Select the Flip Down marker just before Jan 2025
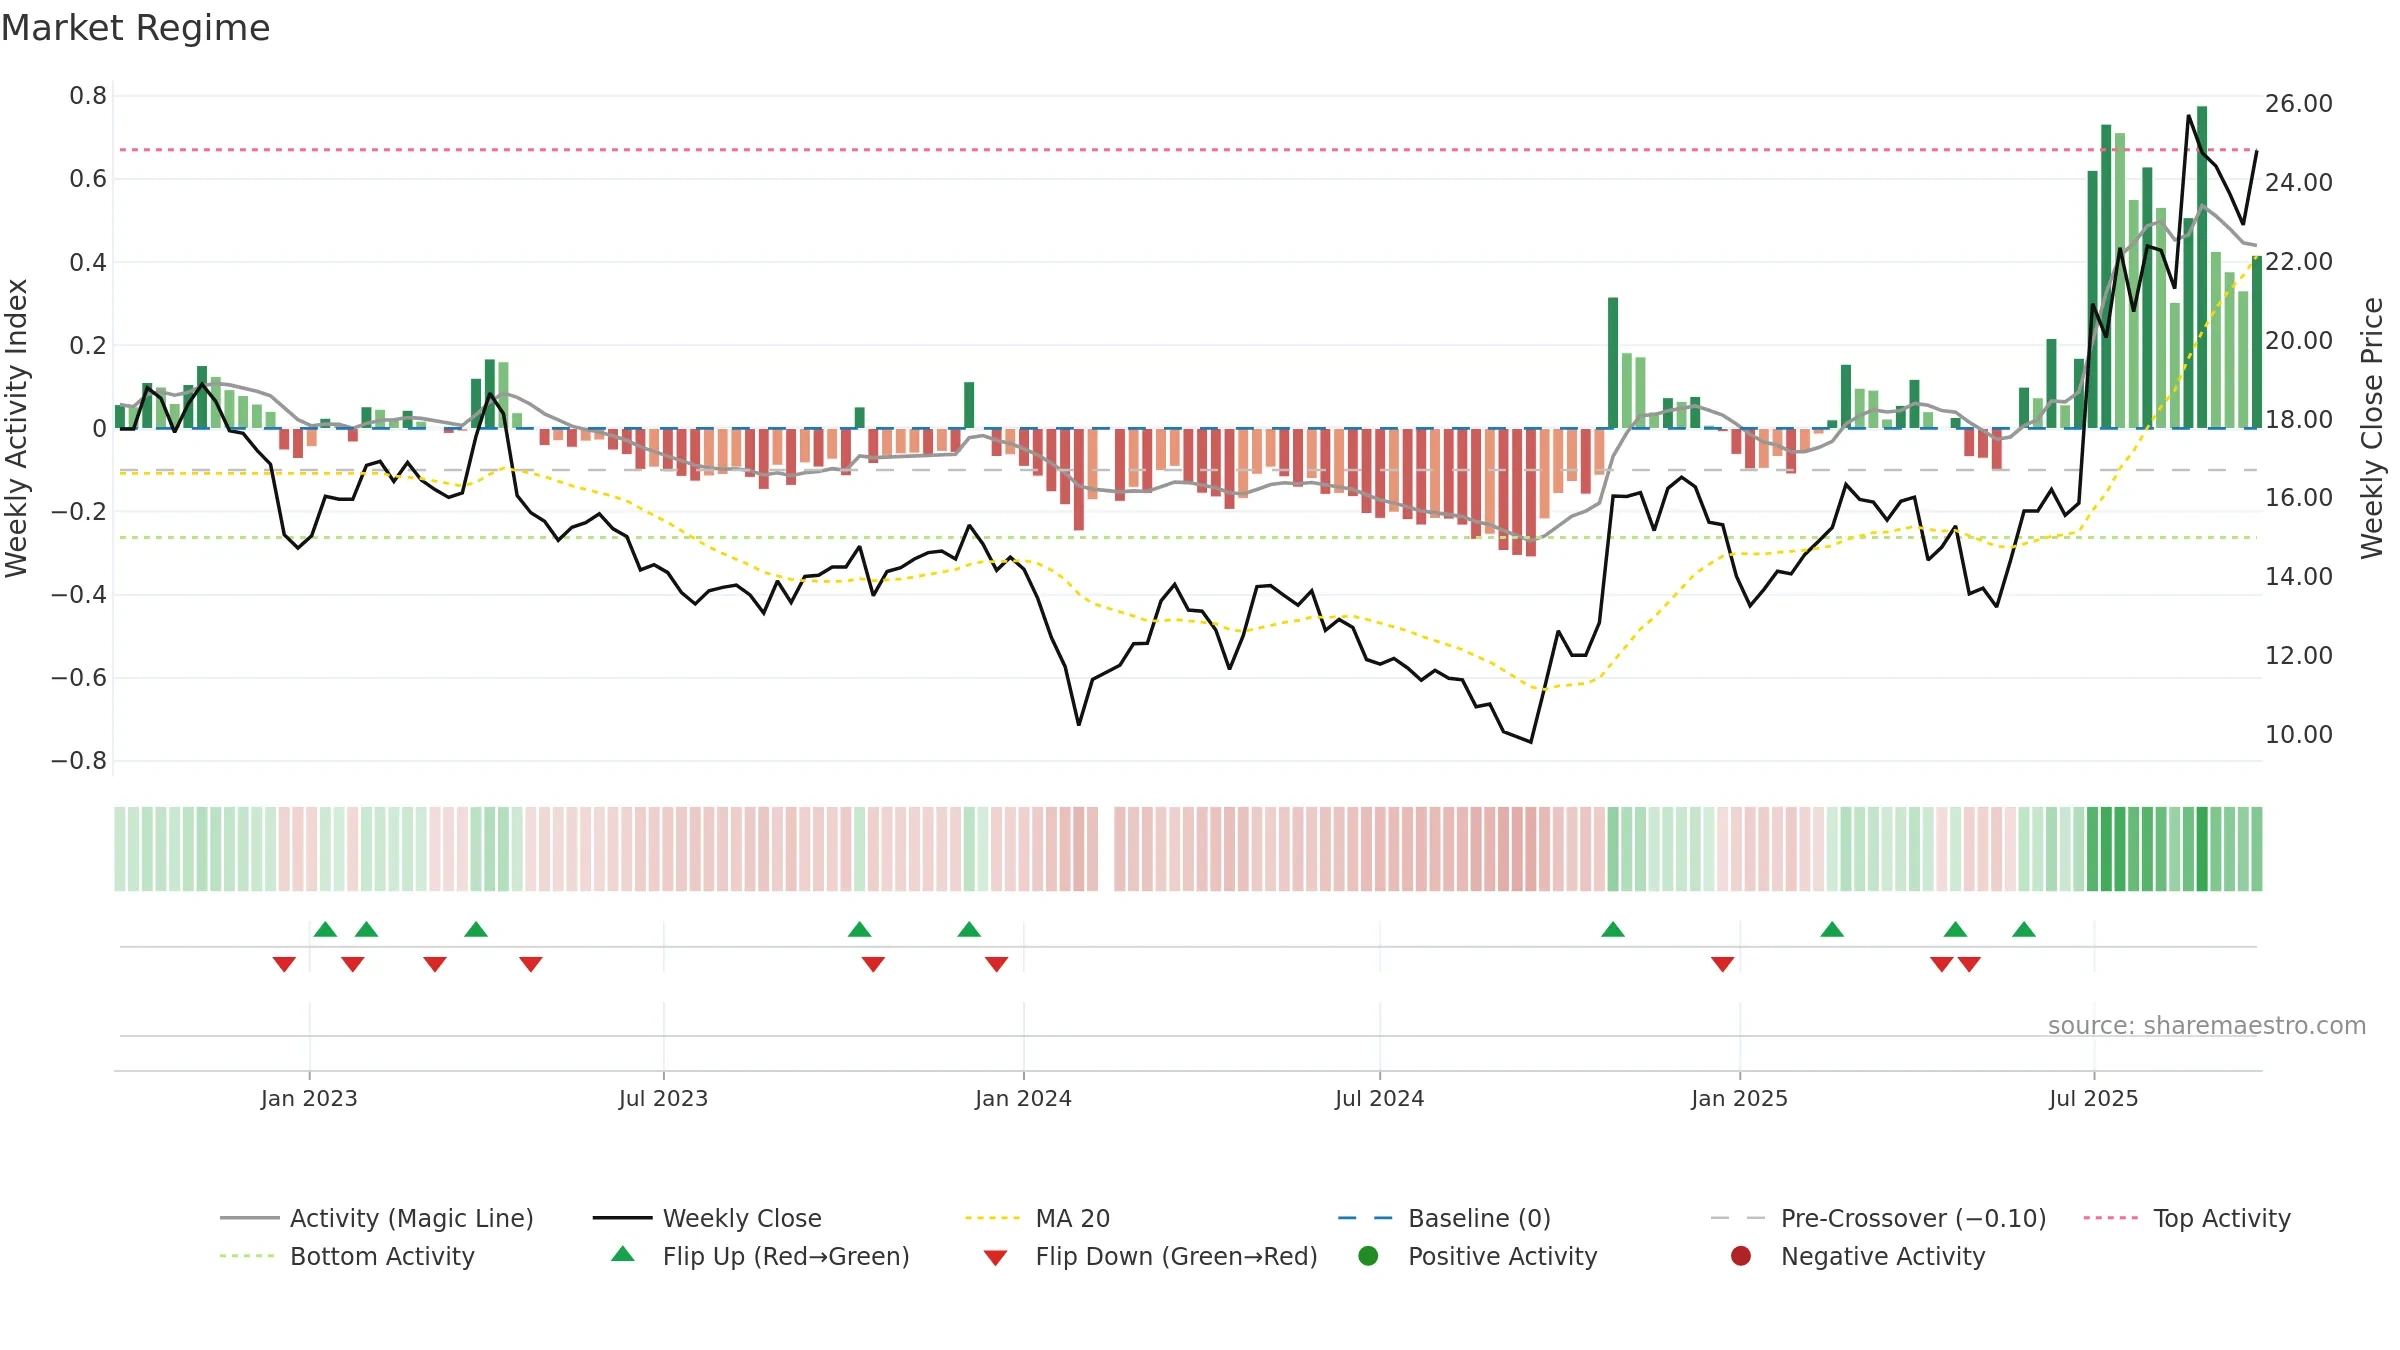The image size is (2400, 1350). (x=1722, y=964)
